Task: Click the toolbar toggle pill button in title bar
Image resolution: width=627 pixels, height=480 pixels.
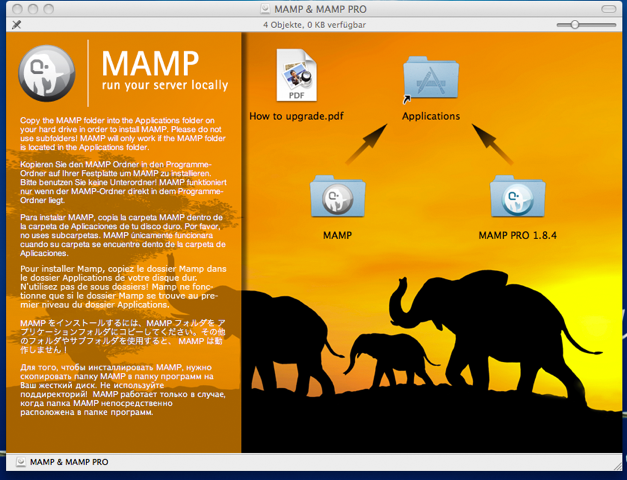Action: pyautogui.click(x=609, y=9)
